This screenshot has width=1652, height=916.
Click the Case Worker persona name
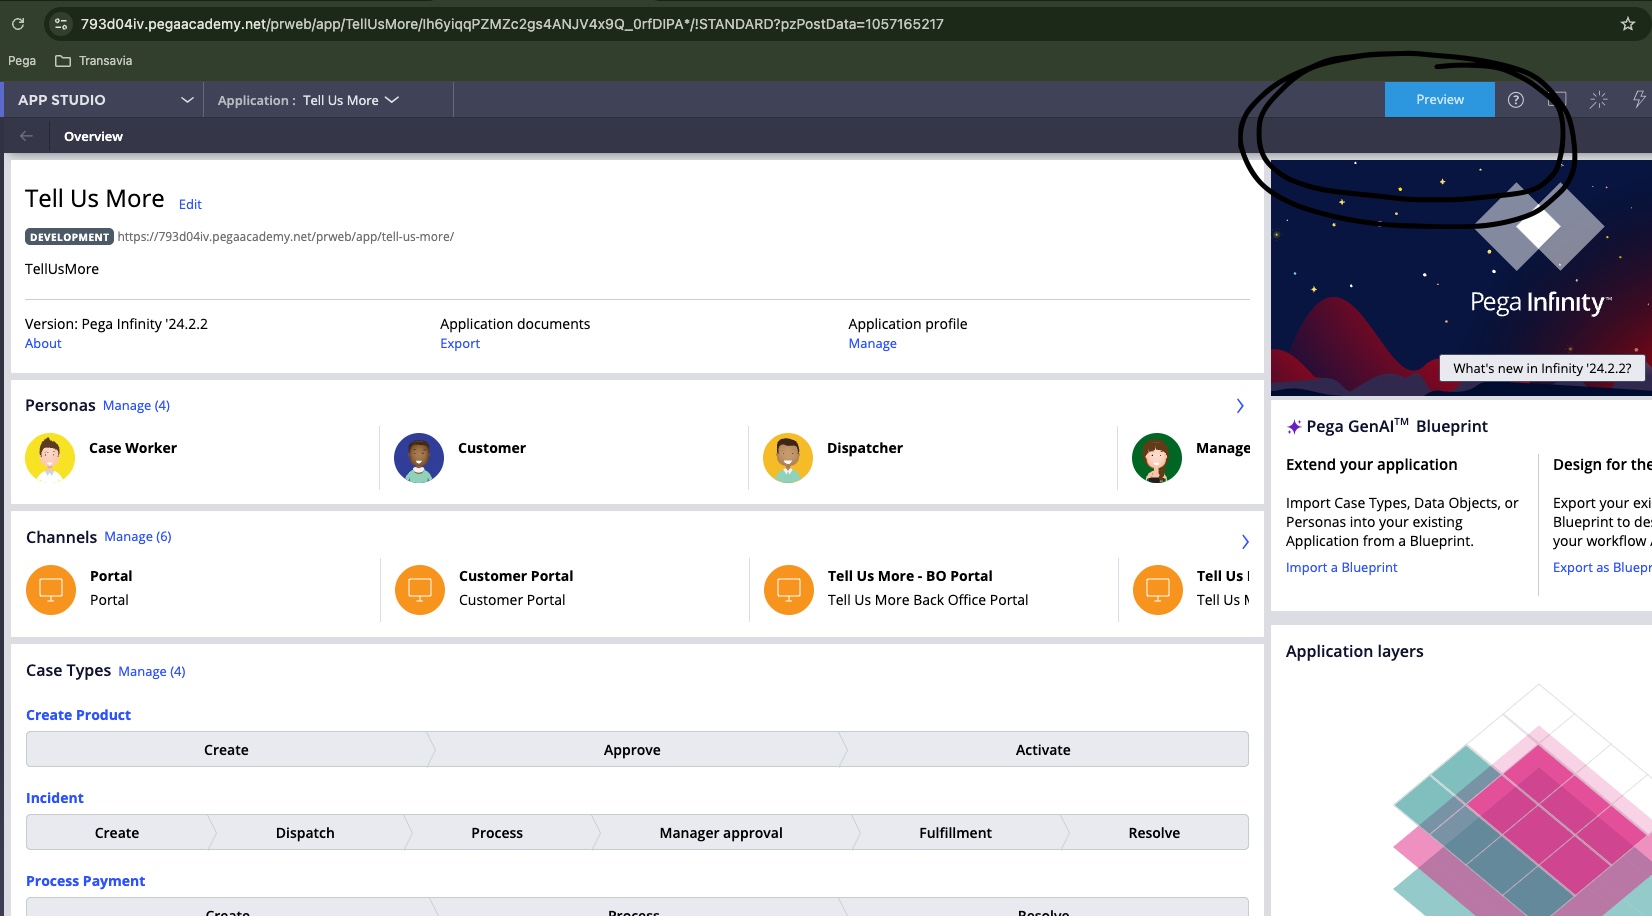[133, 448]
